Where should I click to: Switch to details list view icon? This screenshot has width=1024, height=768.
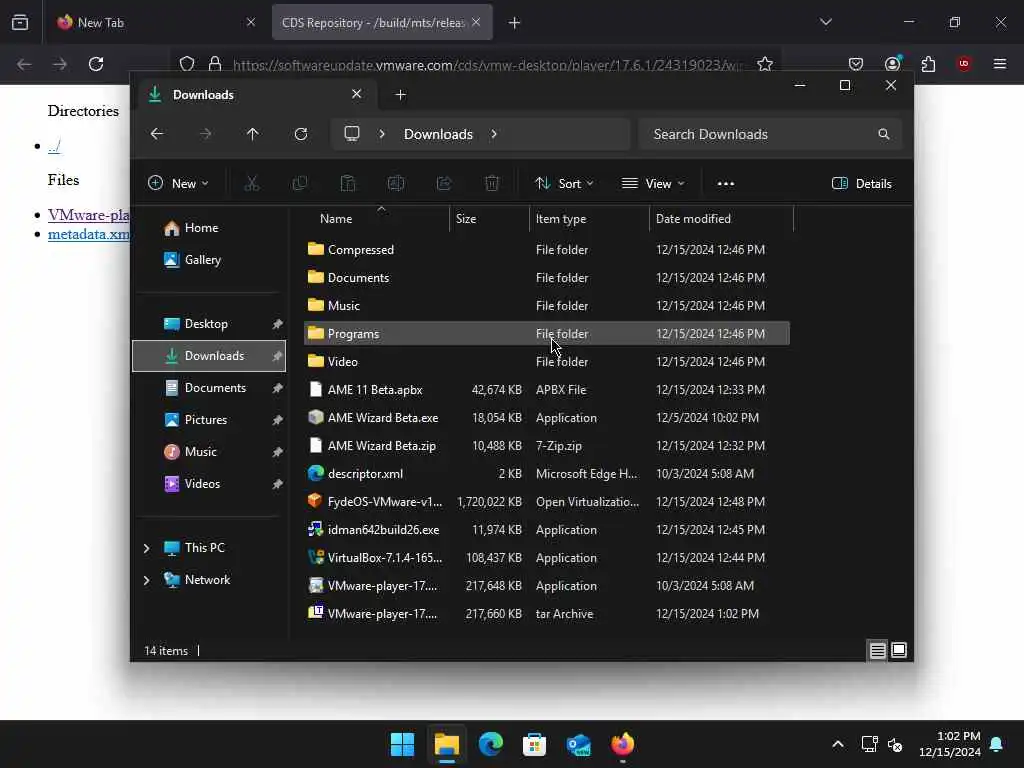878,650
